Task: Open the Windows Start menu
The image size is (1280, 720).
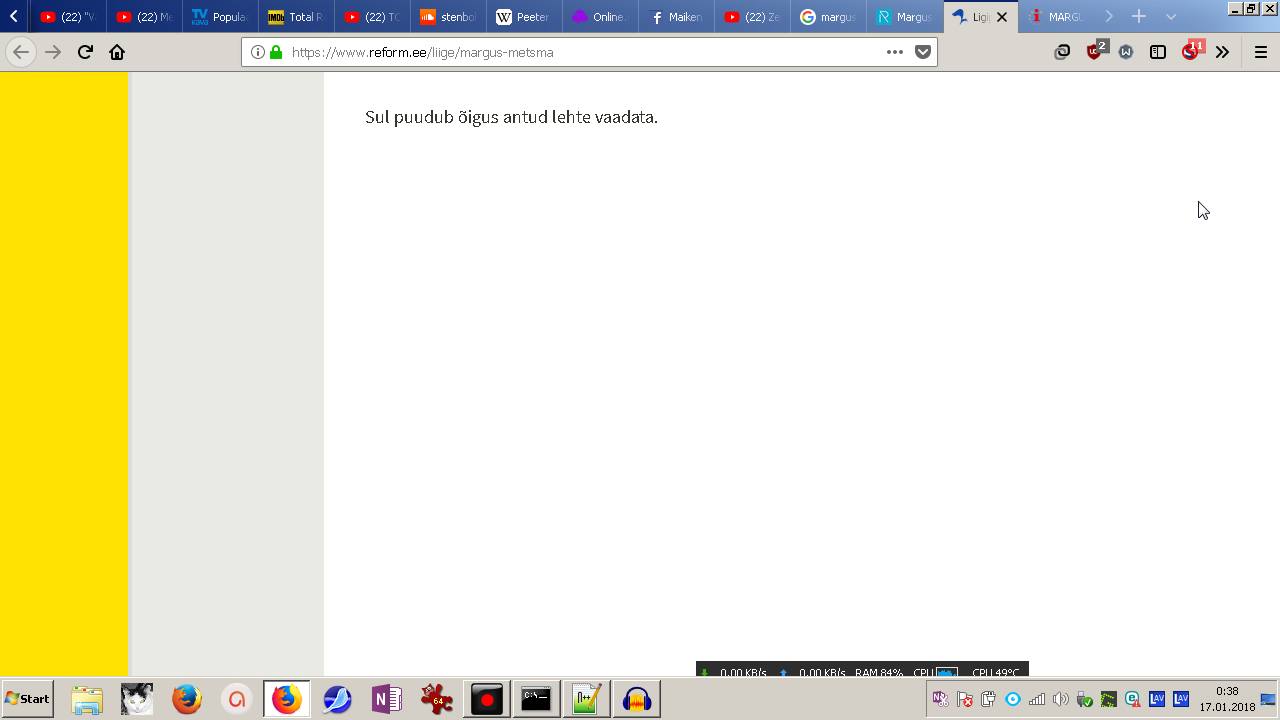Action: 28,699
